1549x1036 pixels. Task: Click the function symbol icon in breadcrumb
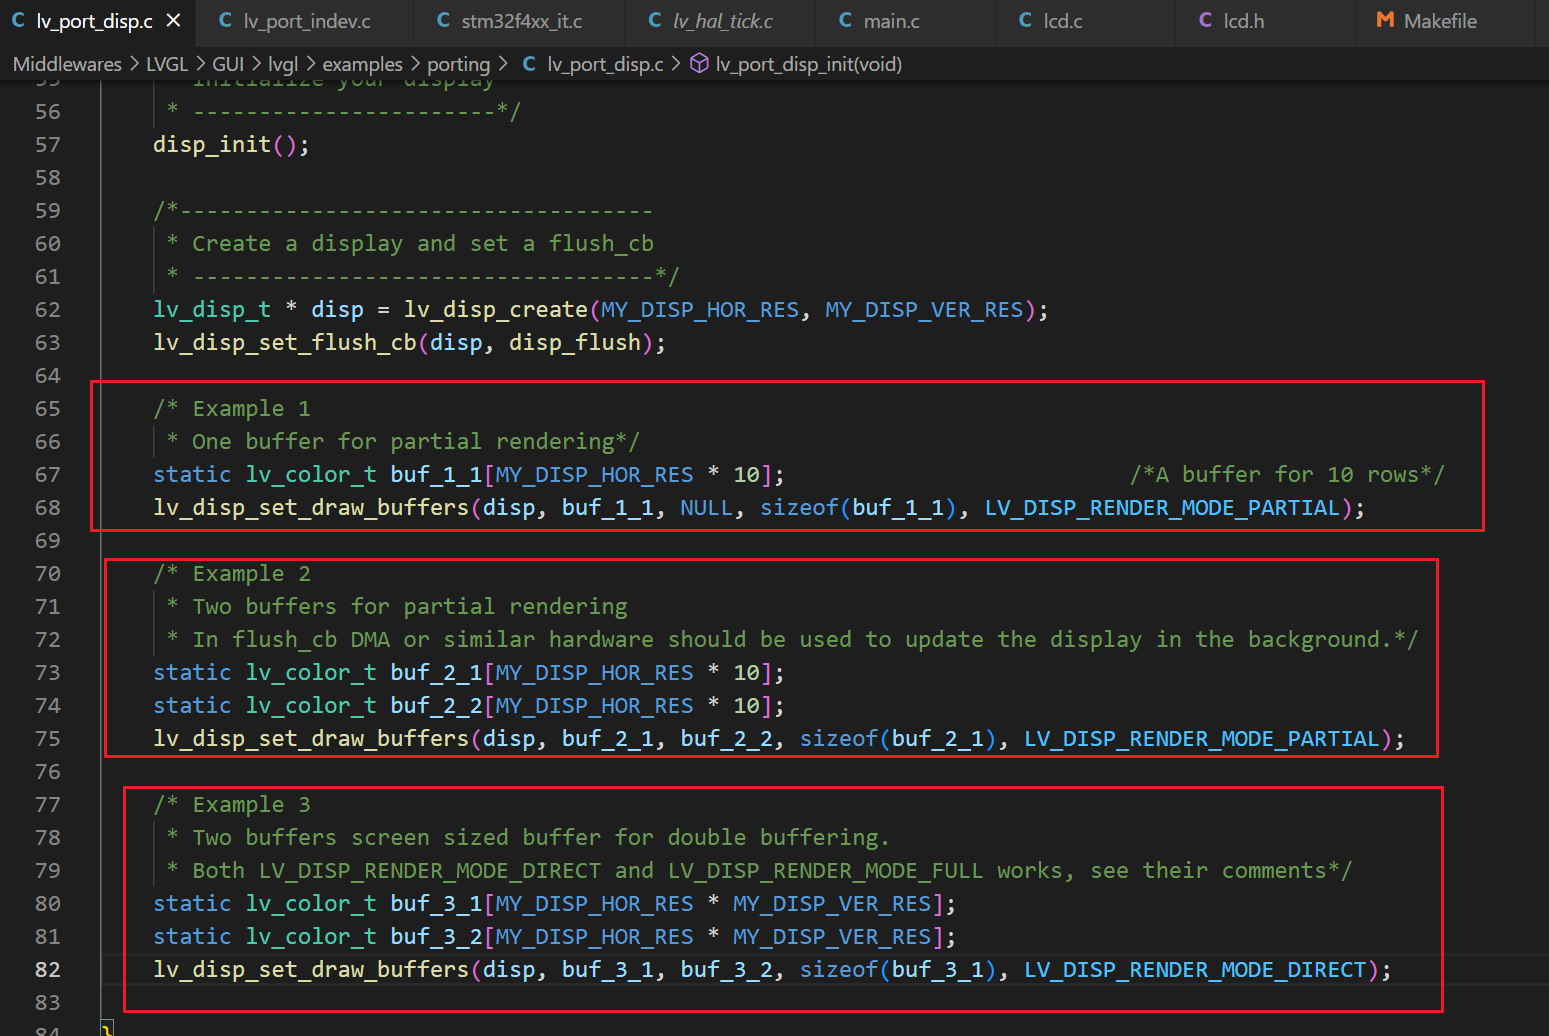point(700,64)
